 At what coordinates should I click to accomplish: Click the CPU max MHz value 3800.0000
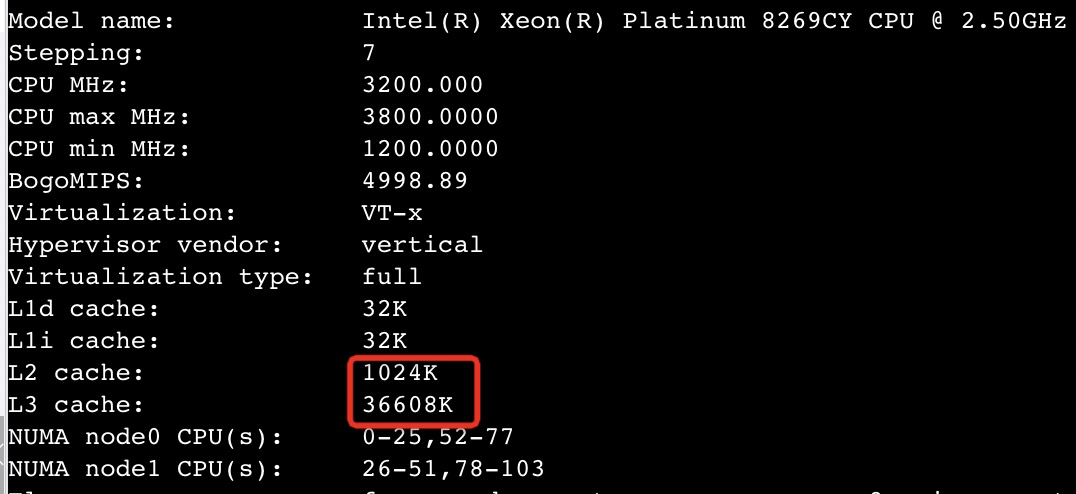430,117
